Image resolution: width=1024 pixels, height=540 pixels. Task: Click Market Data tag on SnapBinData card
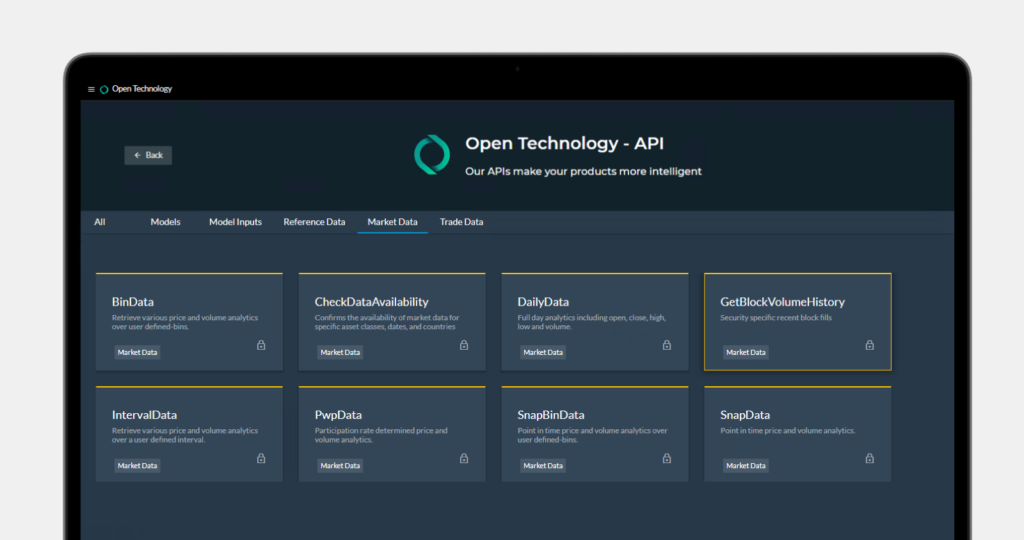(x=543, y=466)
